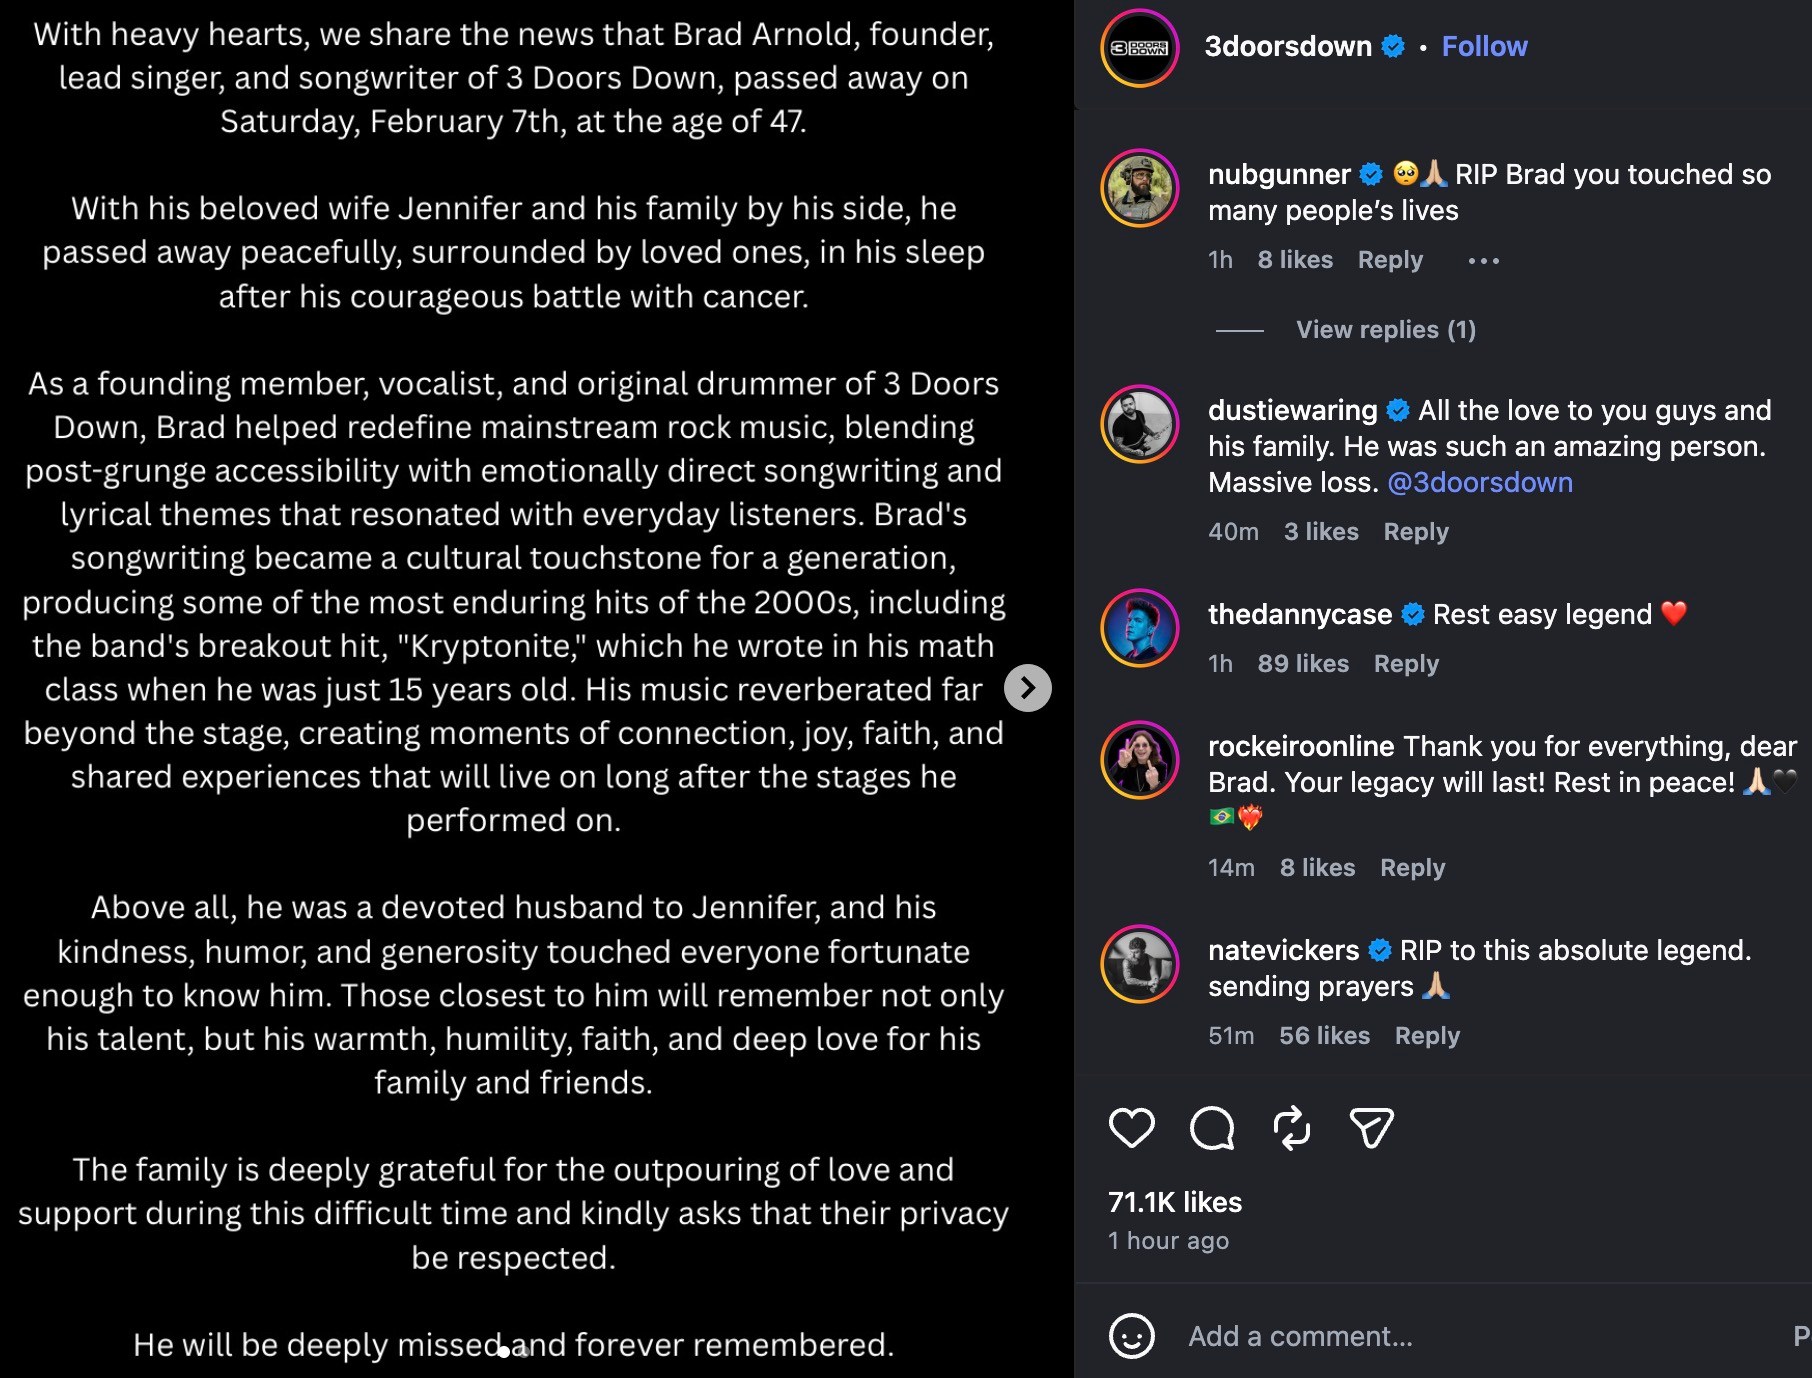This screenshot has height=1378, width=1812.
Task: Open emoji picker smiley icon
Action: click(x=1132, y=1336)
